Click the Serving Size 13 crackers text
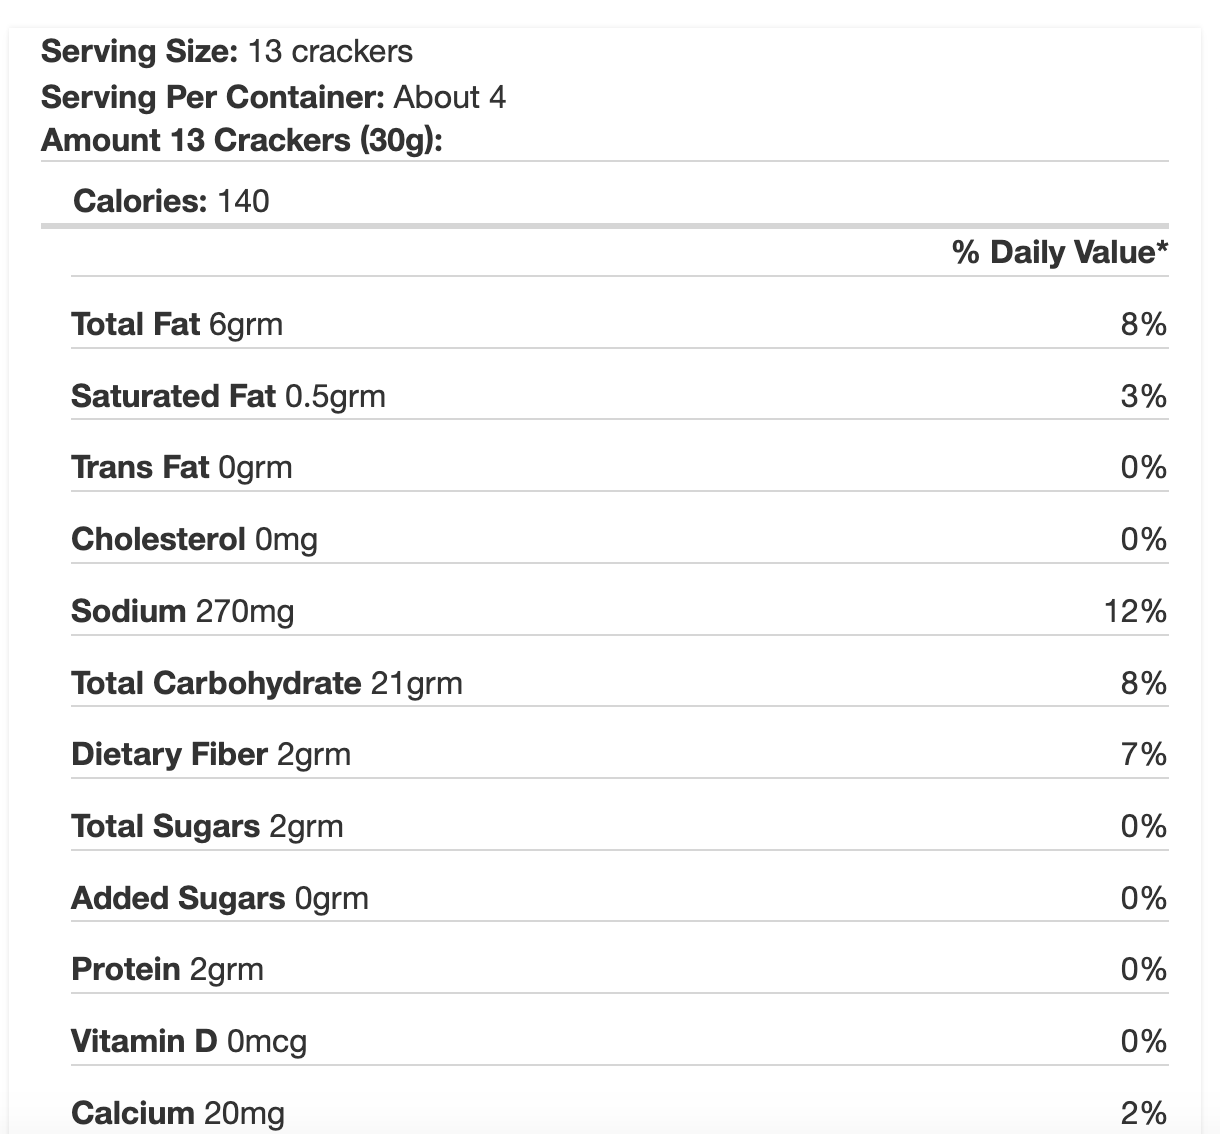Viewport: 1220px width, 1134px height. click(x=227, y=51)
